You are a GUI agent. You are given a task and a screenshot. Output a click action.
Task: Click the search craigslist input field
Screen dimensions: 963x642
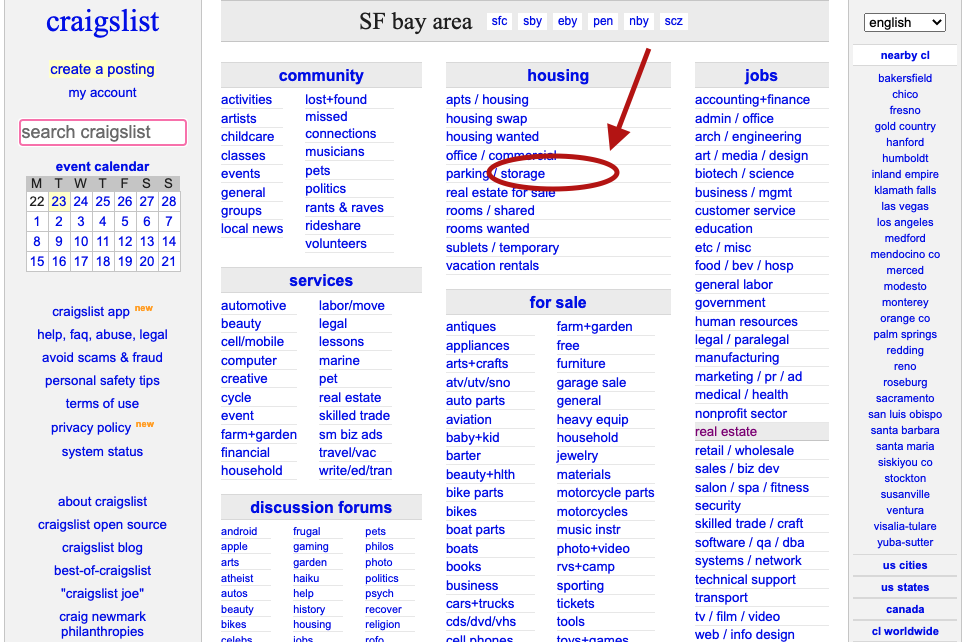pos(102,132)
